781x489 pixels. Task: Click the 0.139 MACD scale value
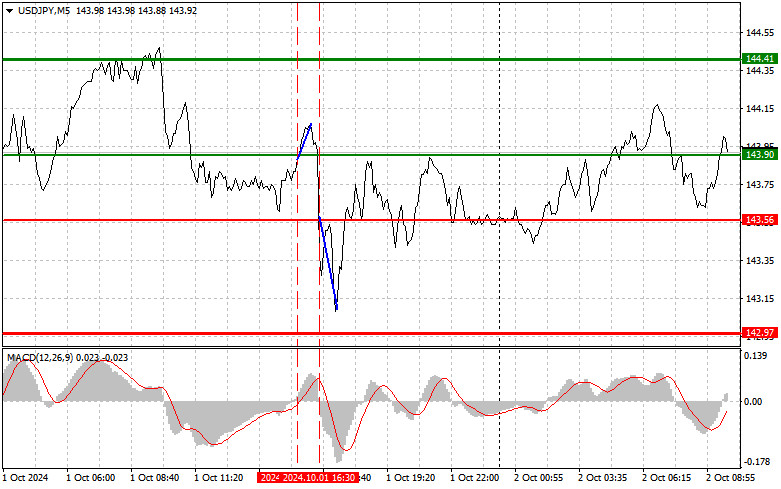755,356
